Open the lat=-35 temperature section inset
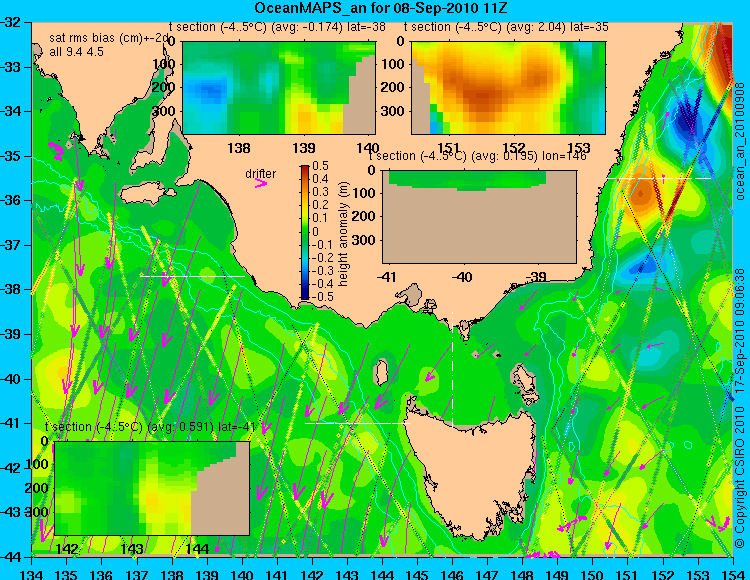The width and height of the screenshot is (750, 580). pos(508,88)
